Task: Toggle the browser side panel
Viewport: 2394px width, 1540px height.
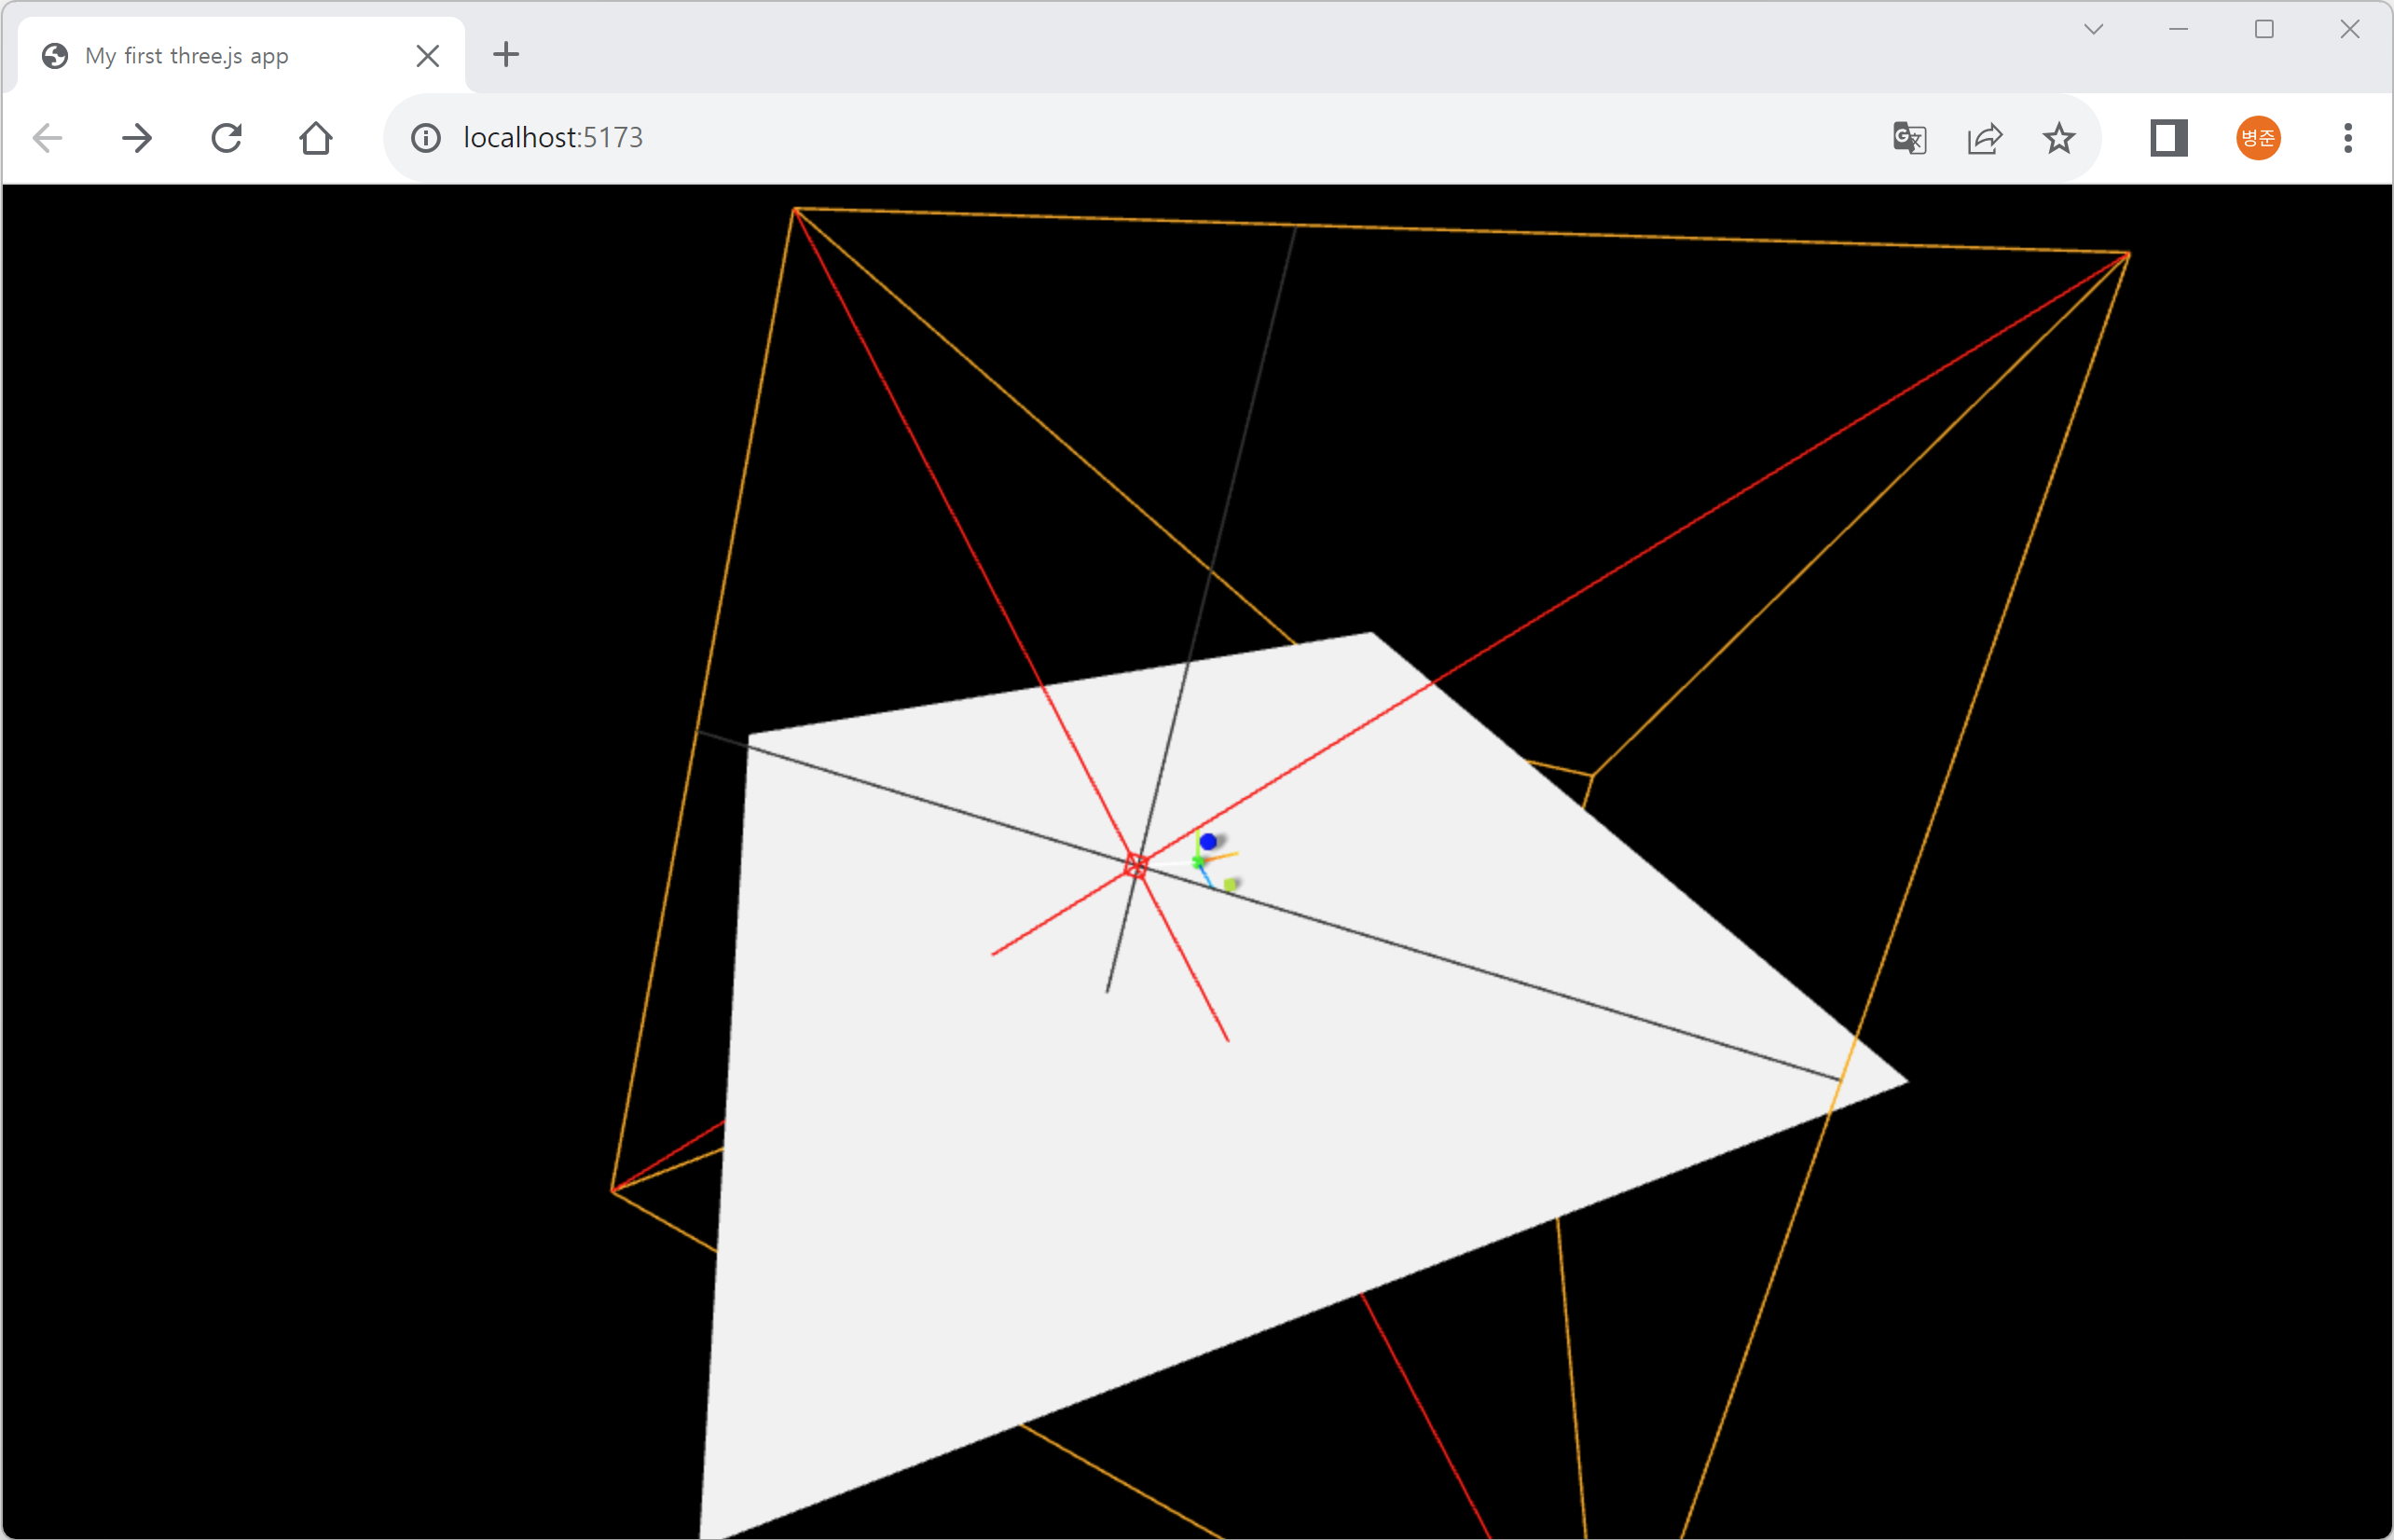Action: click(x=2168, y=138)
